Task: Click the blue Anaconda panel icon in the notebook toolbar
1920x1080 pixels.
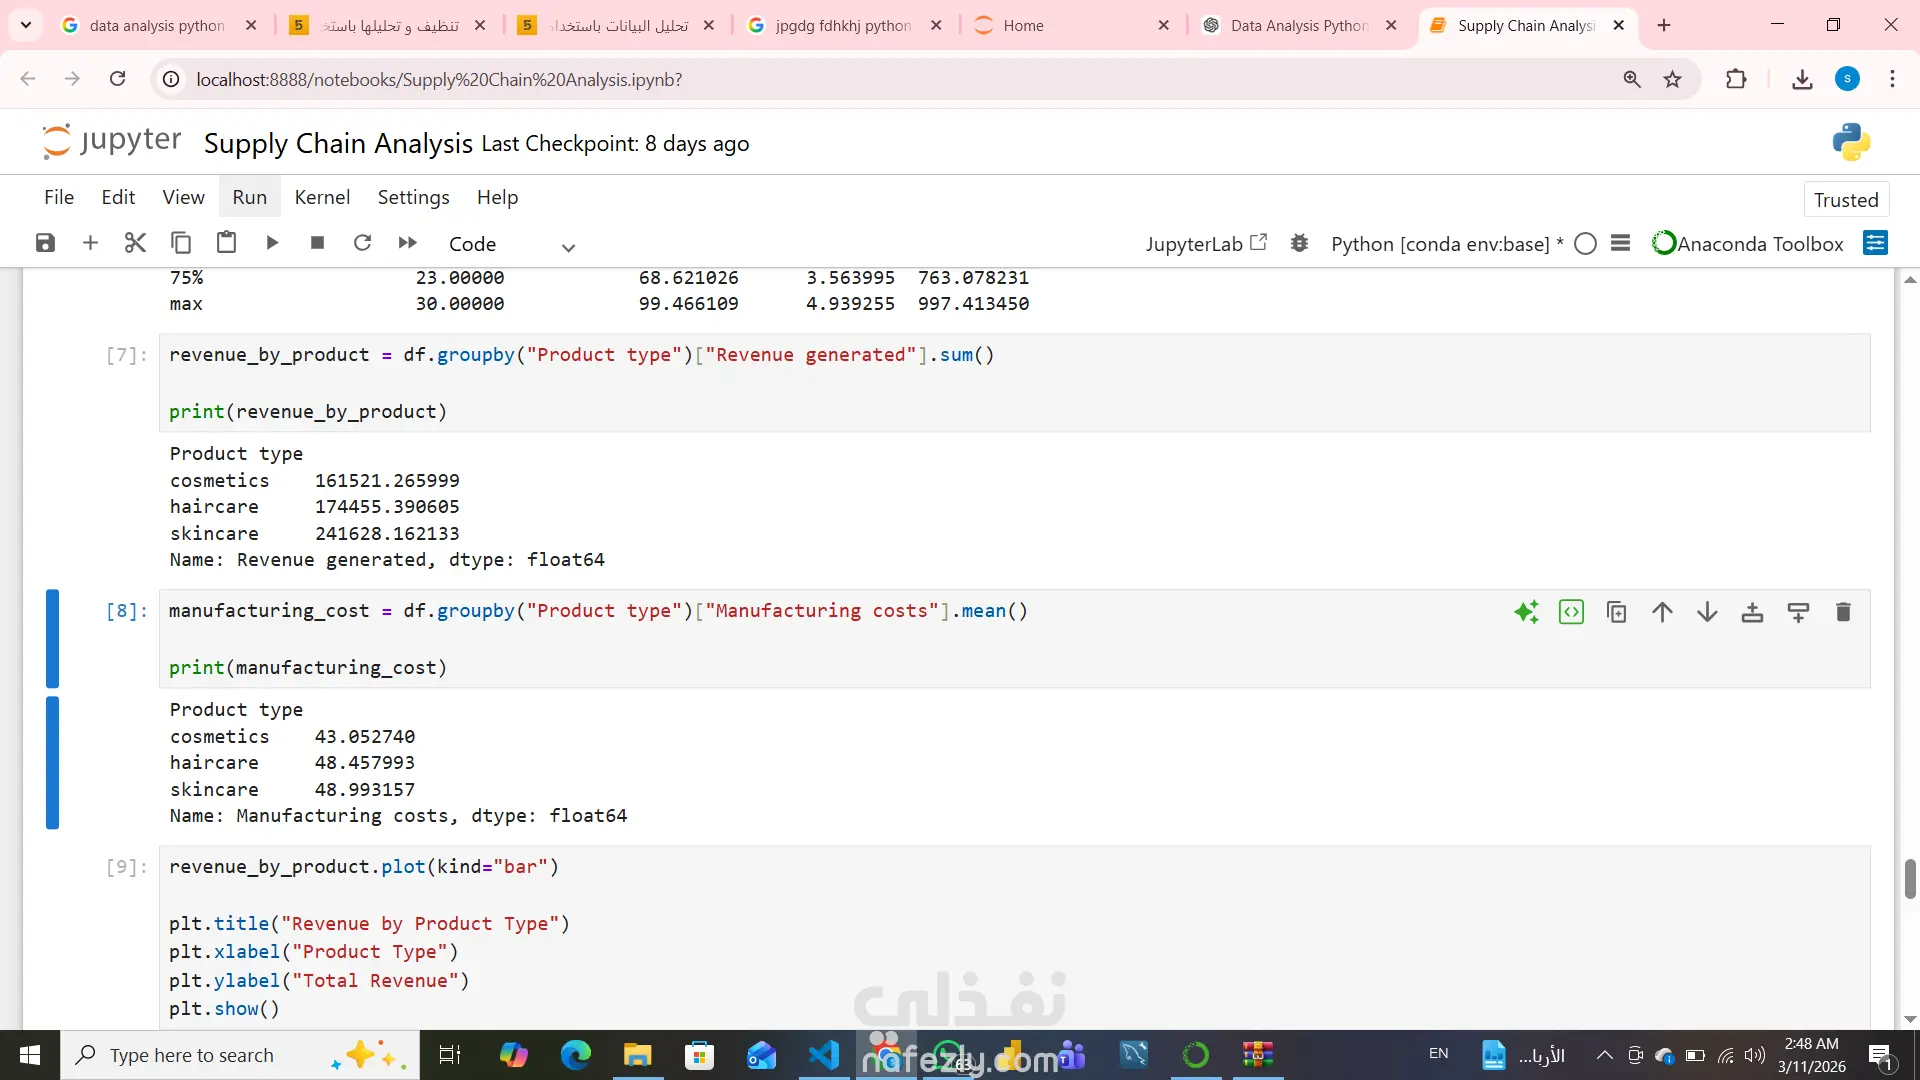Action: pyautogui.click(x=1876, y=243)
